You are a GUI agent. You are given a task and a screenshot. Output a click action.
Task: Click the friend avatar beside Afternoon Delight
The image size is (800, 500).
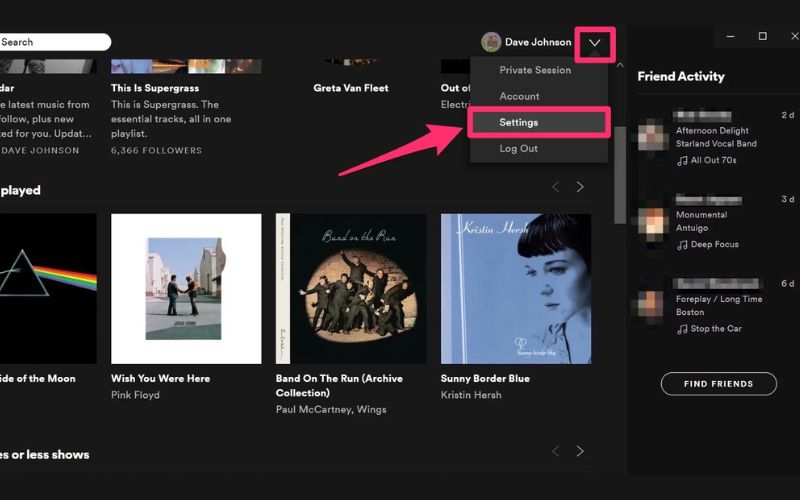(653, 135)
